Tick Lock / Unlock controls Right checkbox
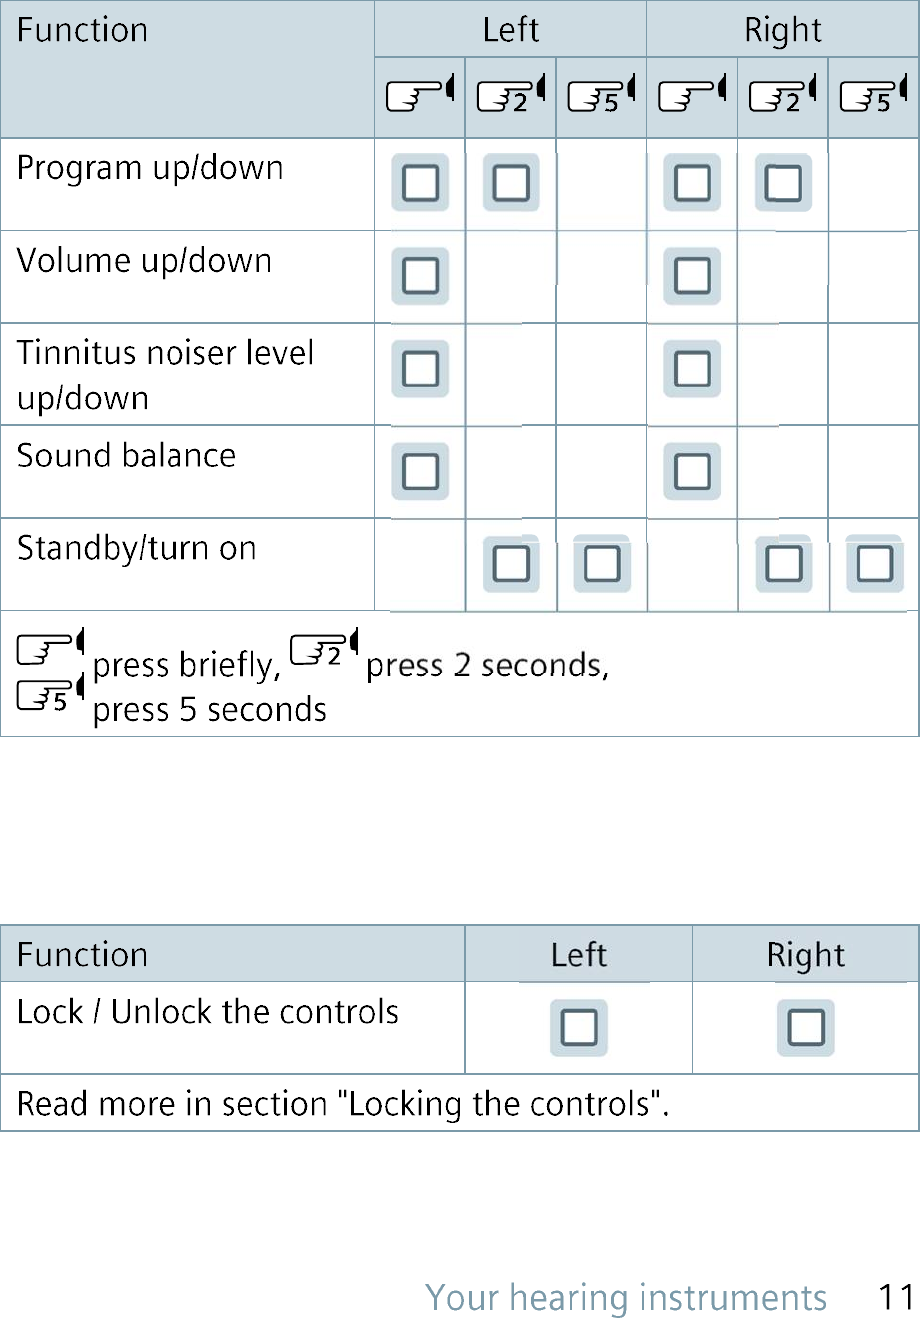The height and width of the screenshot is (1318, 920). [x=806, y=1027]
